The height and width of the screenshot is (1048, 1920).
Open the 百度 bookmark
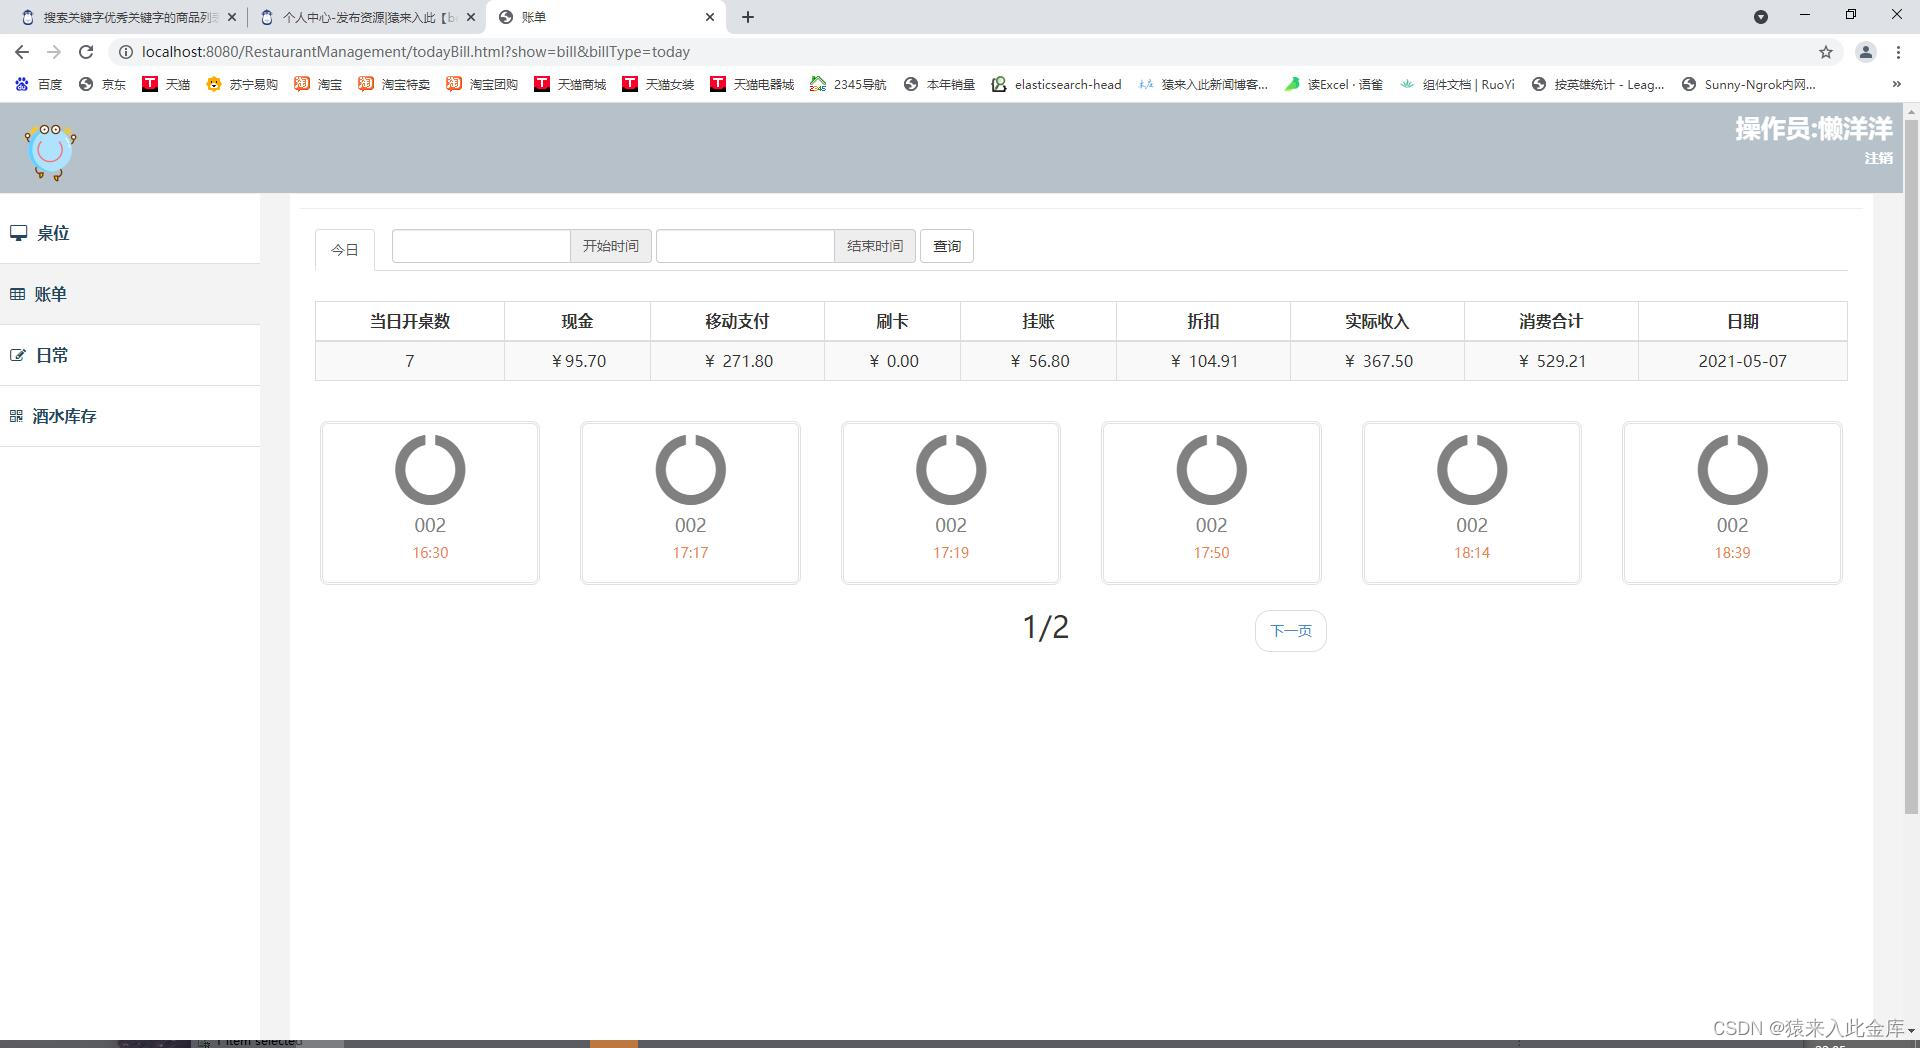point(39,84)
